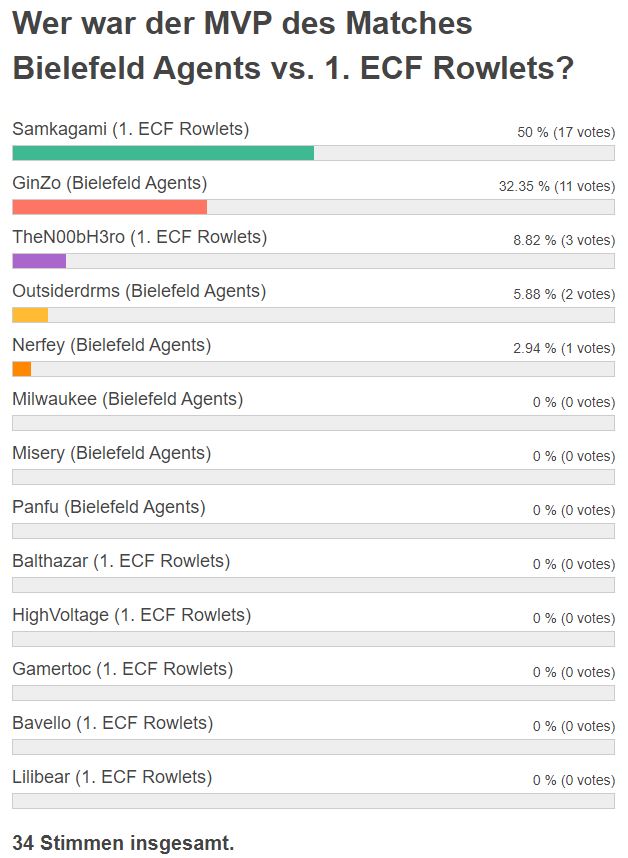628x858 pixels.
Task: Click the Panfu (Bielefeld Agents) label
Action: pos(109,507)
